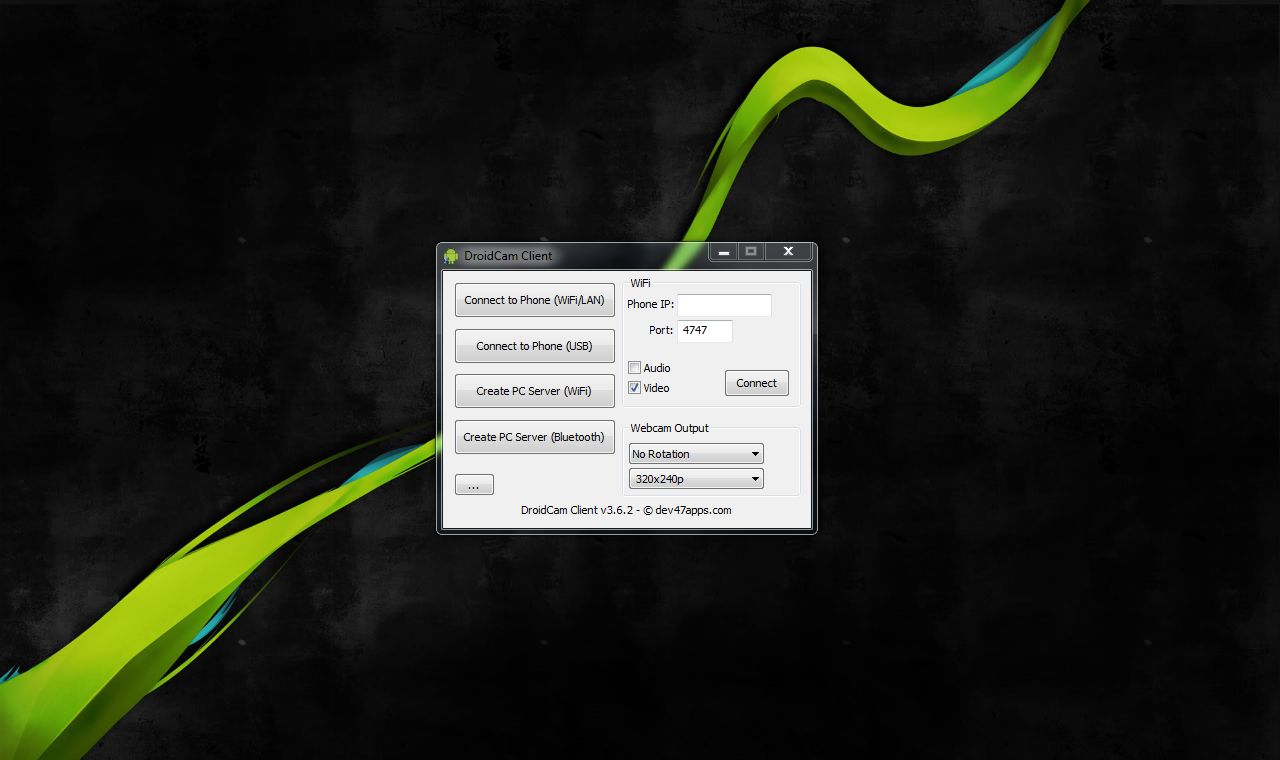Start connection with the Connect button
Screen dimensions: 1280x760
(757, 383)
